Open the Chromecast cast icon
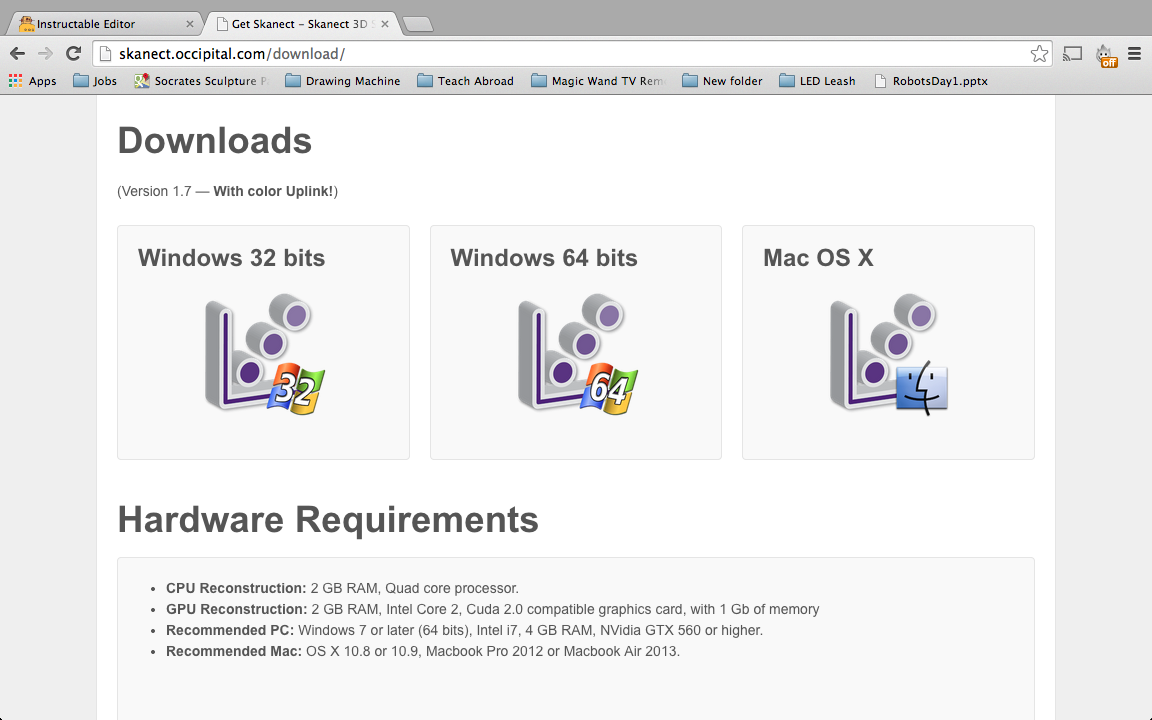 (x=1072, y=54)
